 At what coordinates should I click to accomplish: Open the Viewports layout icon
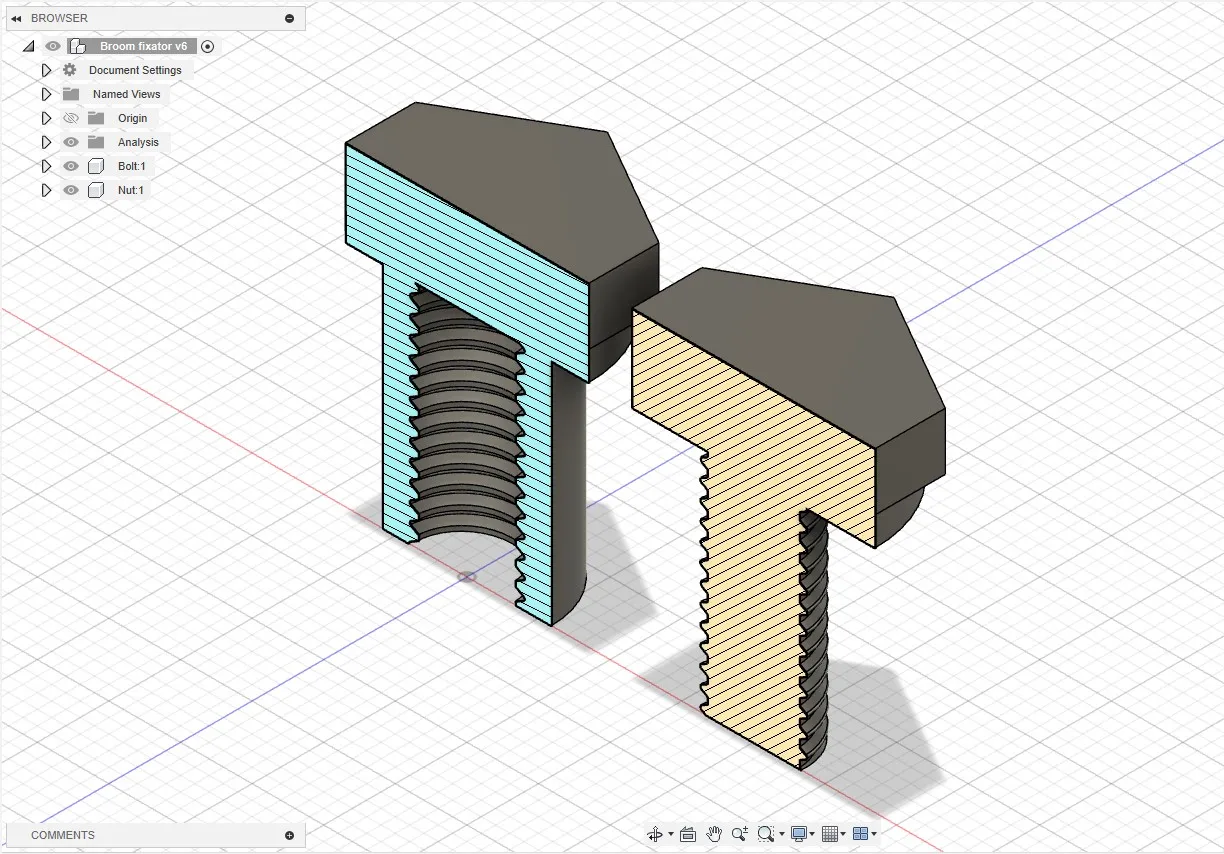[x=860, y=834]
